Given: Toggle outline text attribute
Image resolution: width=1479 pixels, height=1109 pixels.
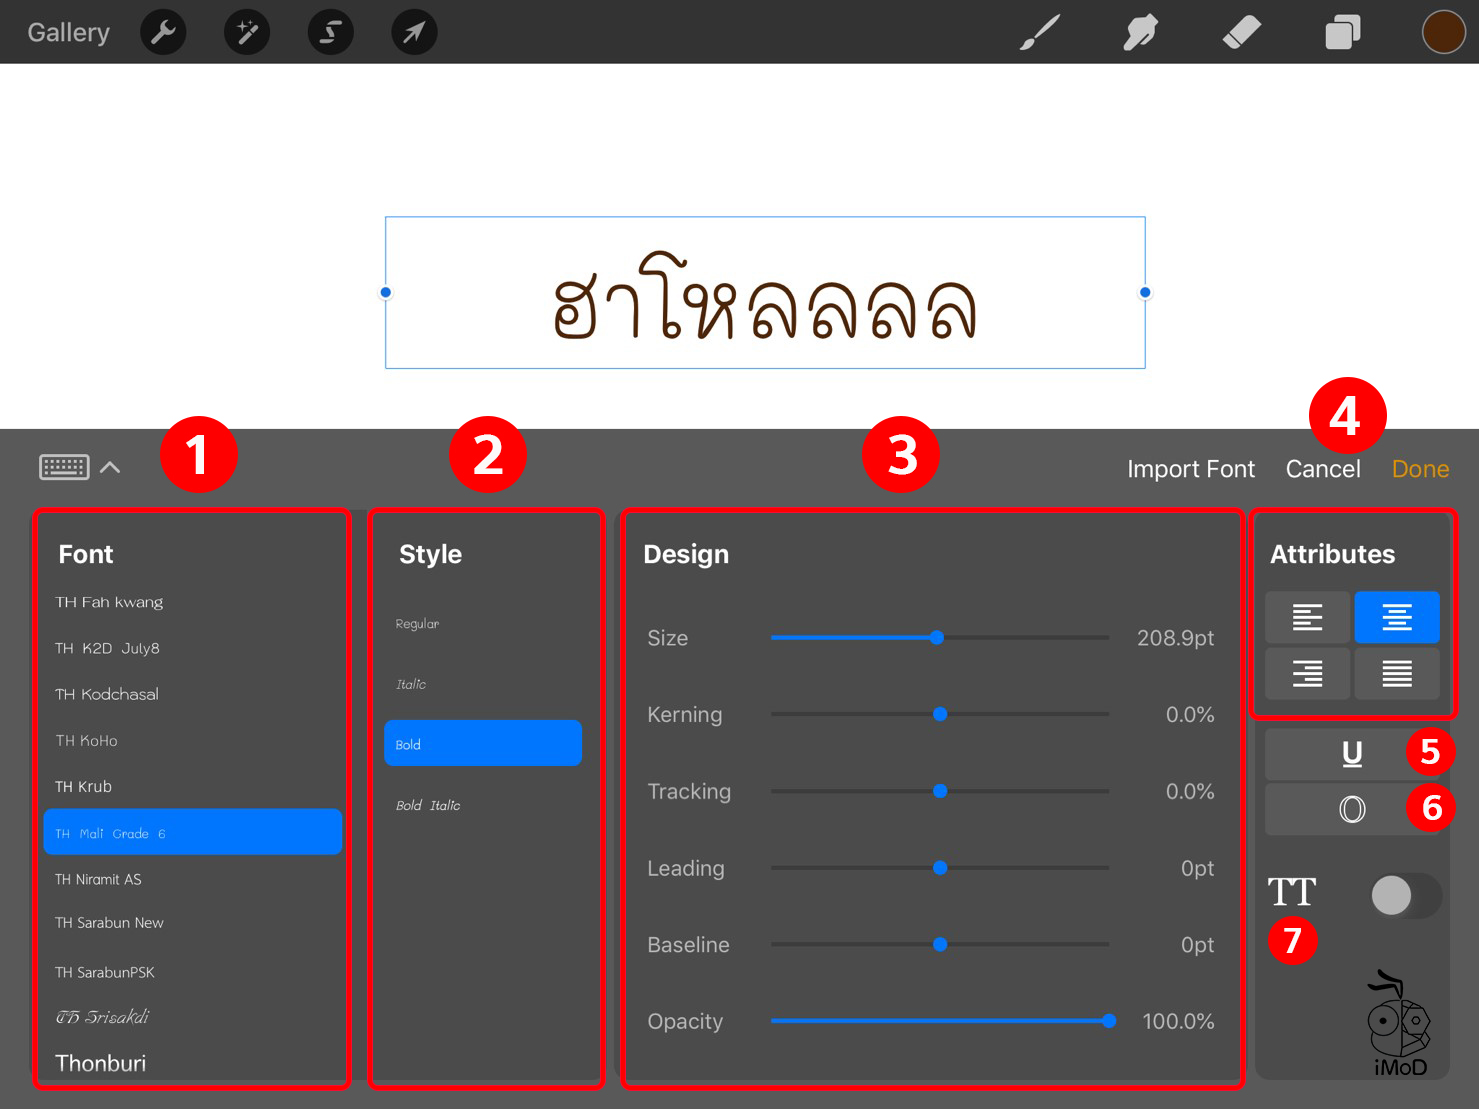Looking at the screenshot, I should click(x=1351, y=809).
